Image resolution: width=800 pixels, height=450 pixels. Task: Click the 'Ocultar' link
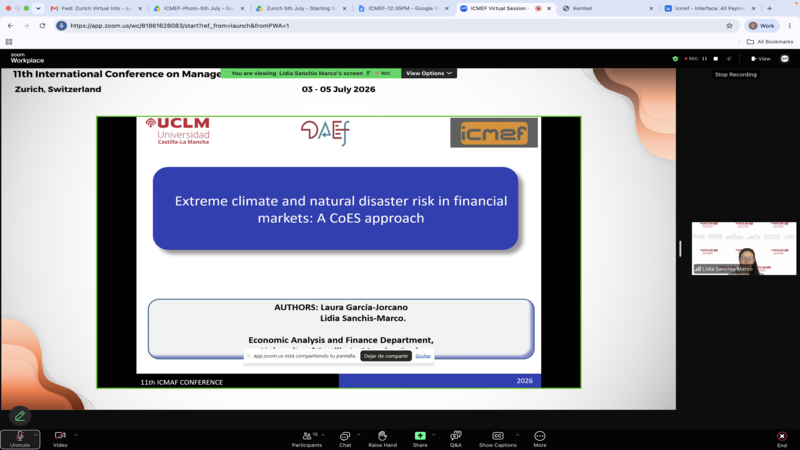pos(423,356)
